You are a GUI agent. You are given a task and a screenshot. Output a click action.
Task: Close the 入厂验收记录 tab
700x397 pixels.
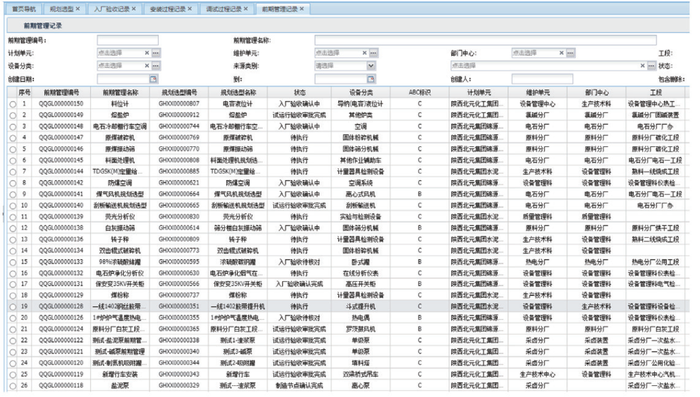[x=133, y=8]
